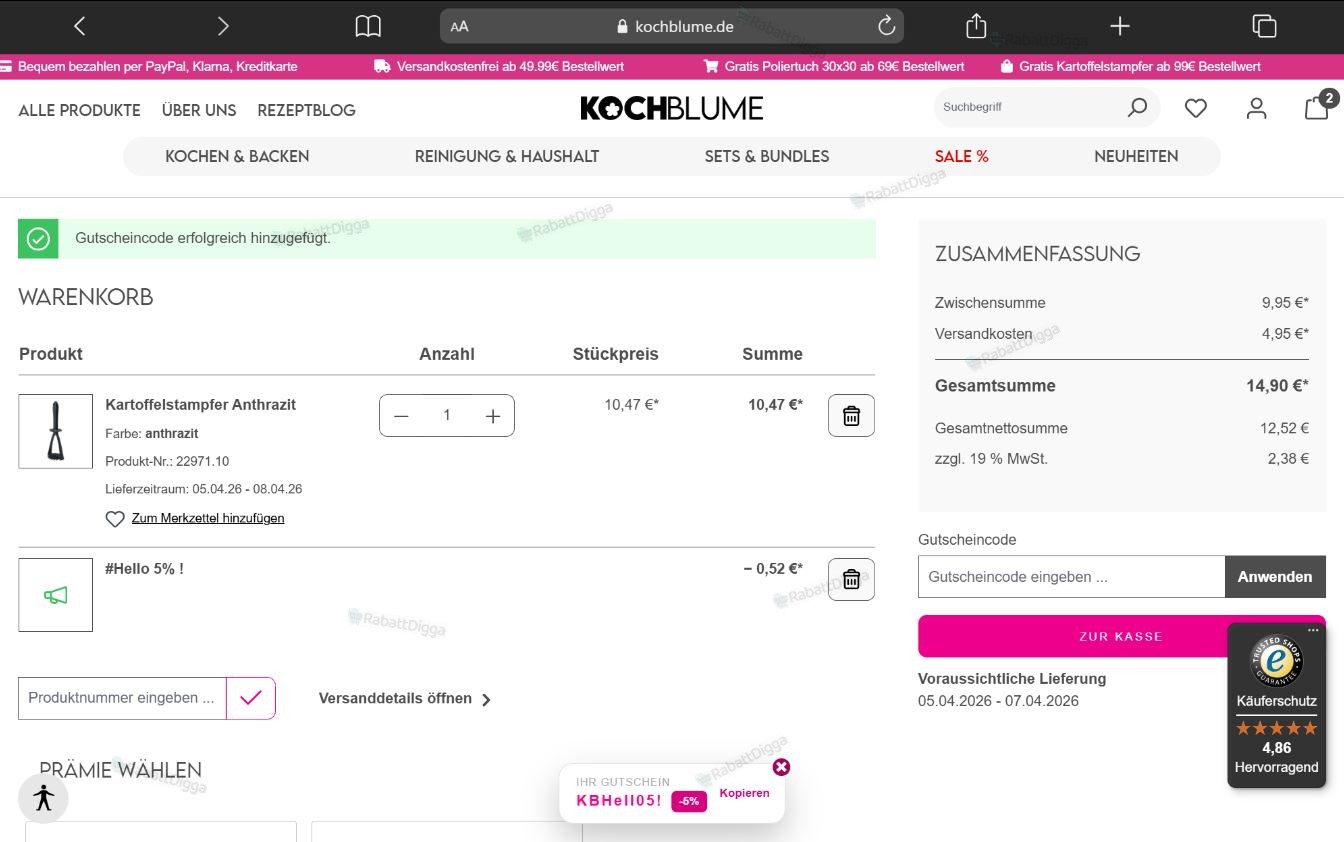Open the Safari share sheet
Screen dimensions: 1344x842
[976, 26]
